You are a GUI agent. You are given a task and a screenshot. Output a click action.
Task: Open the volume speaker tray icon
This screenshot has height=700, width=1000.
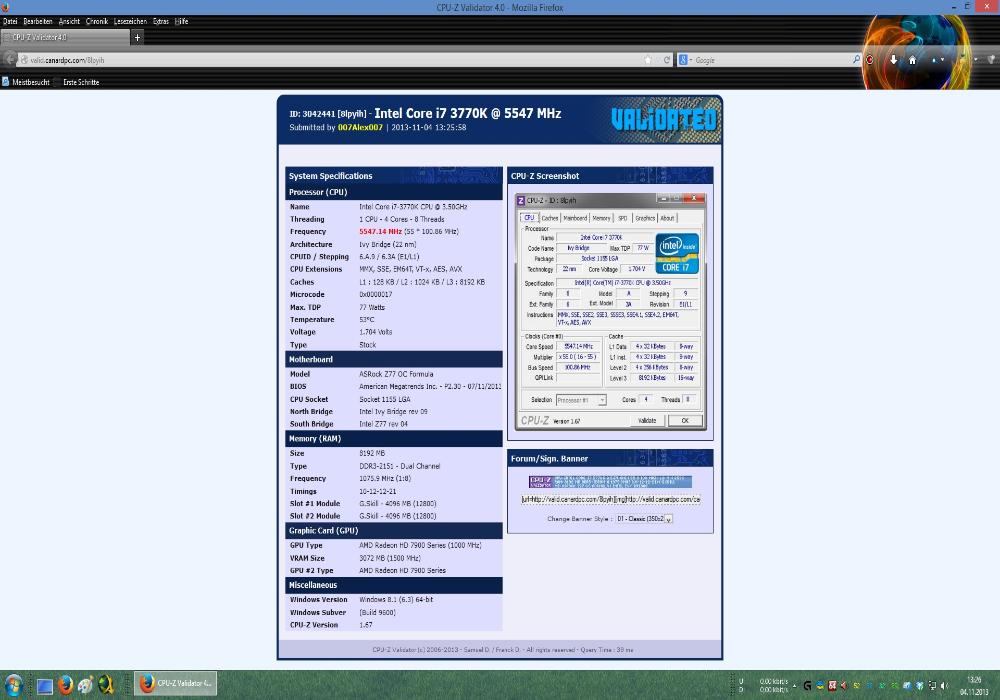click(x=945, y=686)
